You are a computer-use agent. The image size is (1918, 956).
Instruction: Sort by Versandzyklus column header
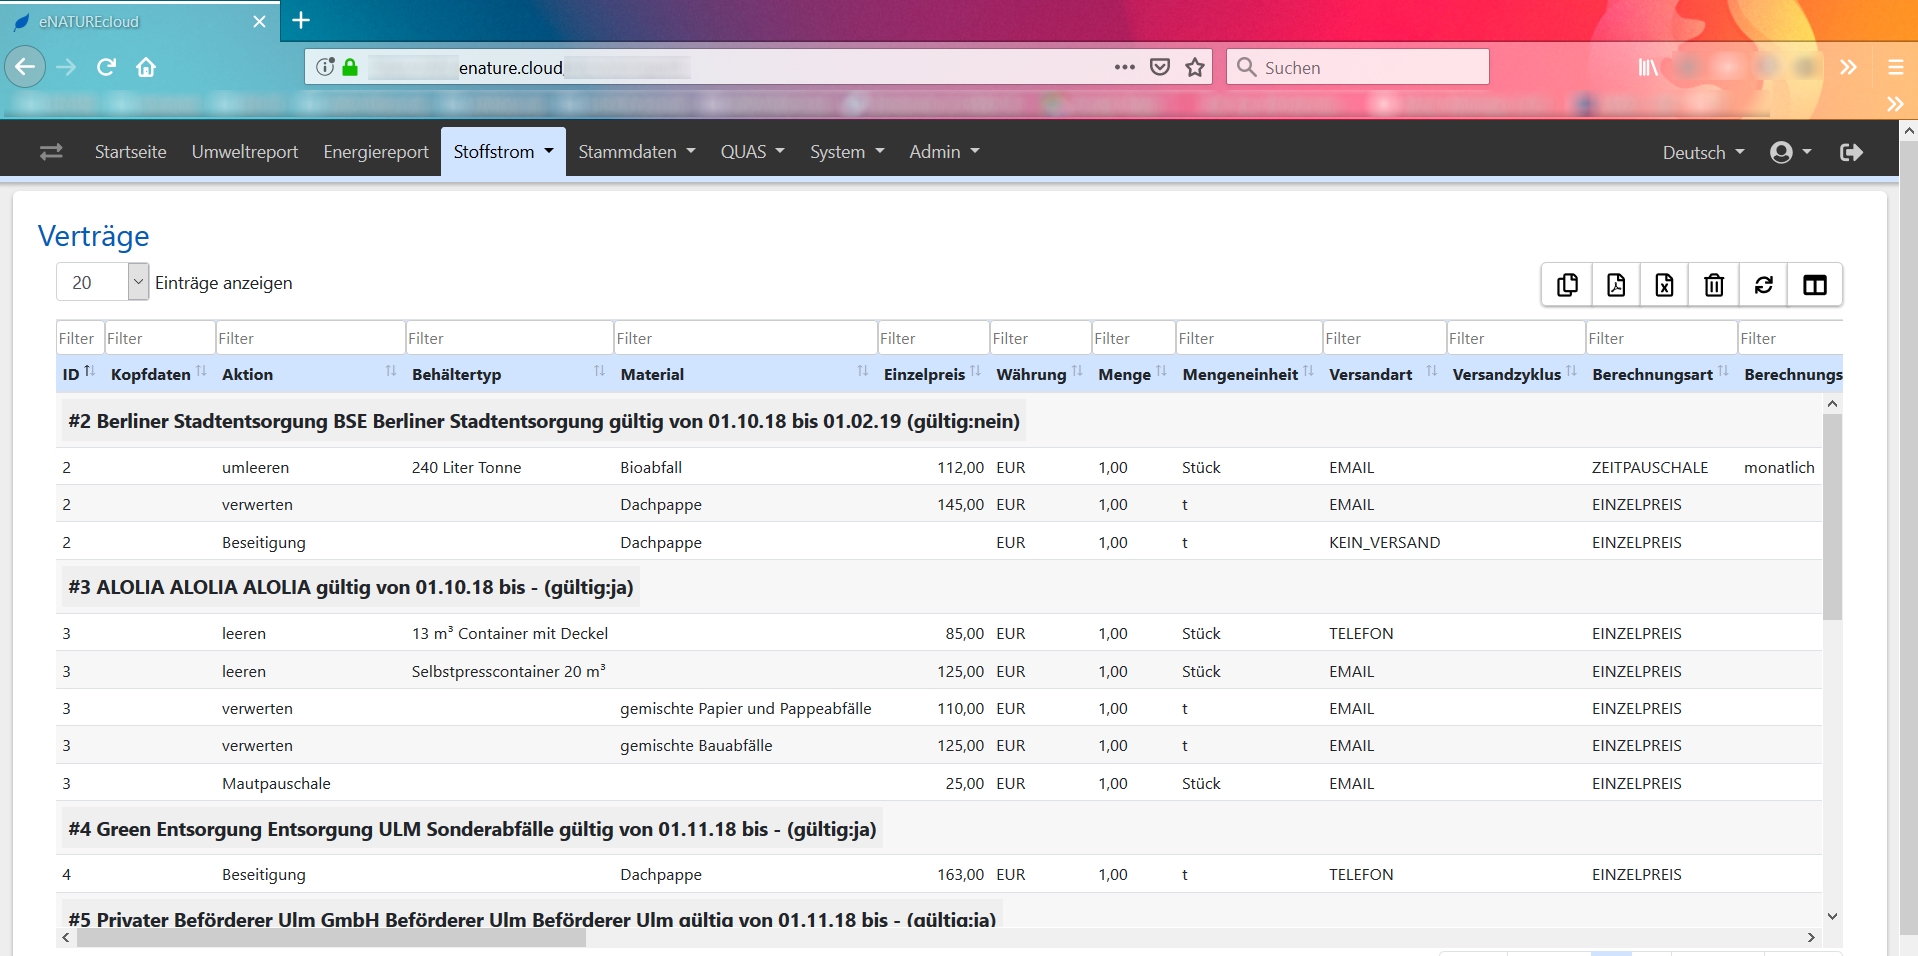[1514, 374]
